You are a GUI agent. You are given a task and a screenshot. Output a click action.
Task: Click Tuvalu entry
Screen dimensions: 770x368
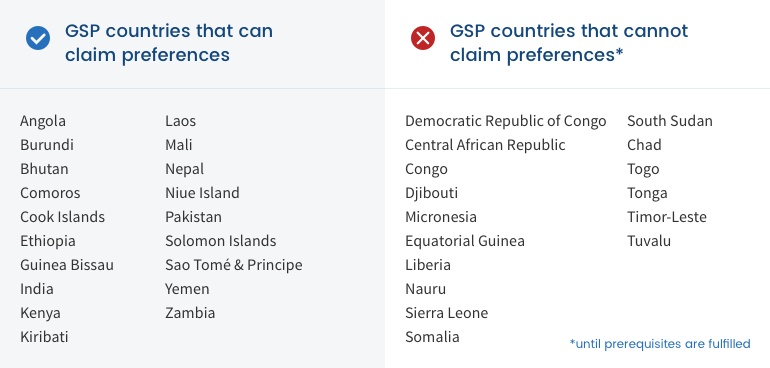coord(649,241)
